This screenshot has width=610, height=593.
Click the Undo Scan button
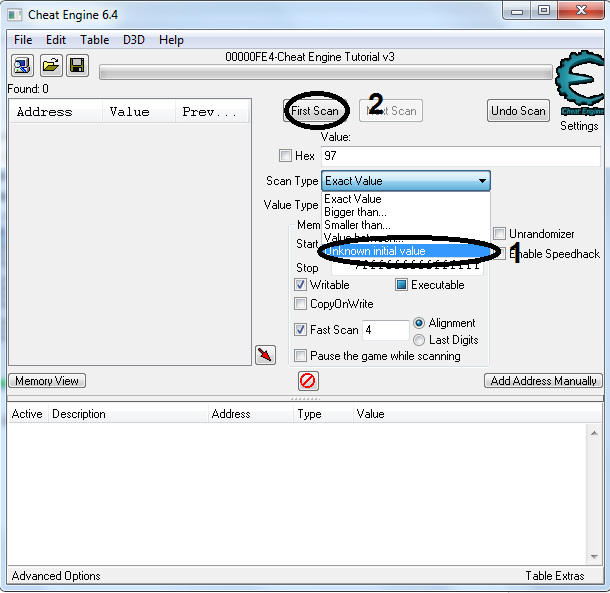coord(518,111)
